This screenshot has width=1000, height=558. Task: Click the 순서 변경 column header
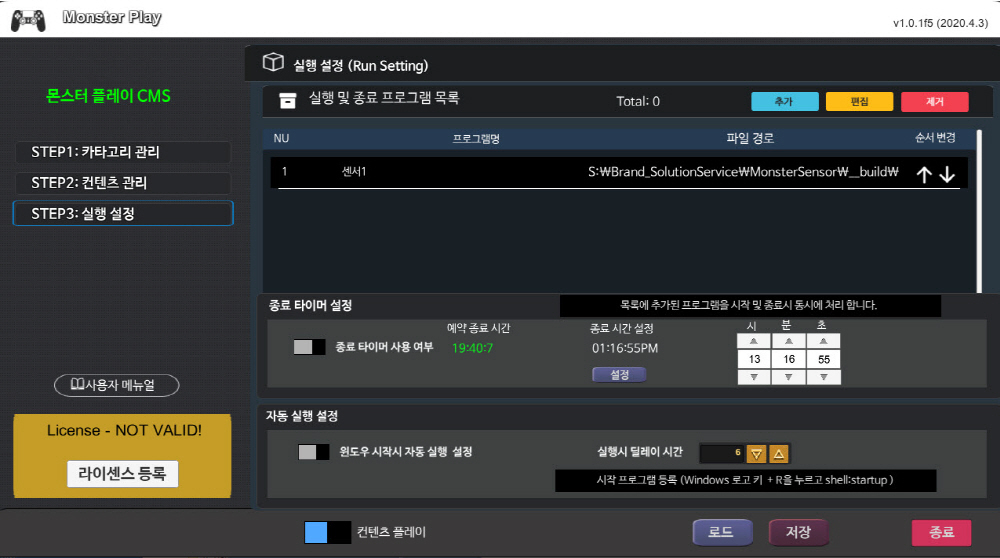(x=935, y=138)
